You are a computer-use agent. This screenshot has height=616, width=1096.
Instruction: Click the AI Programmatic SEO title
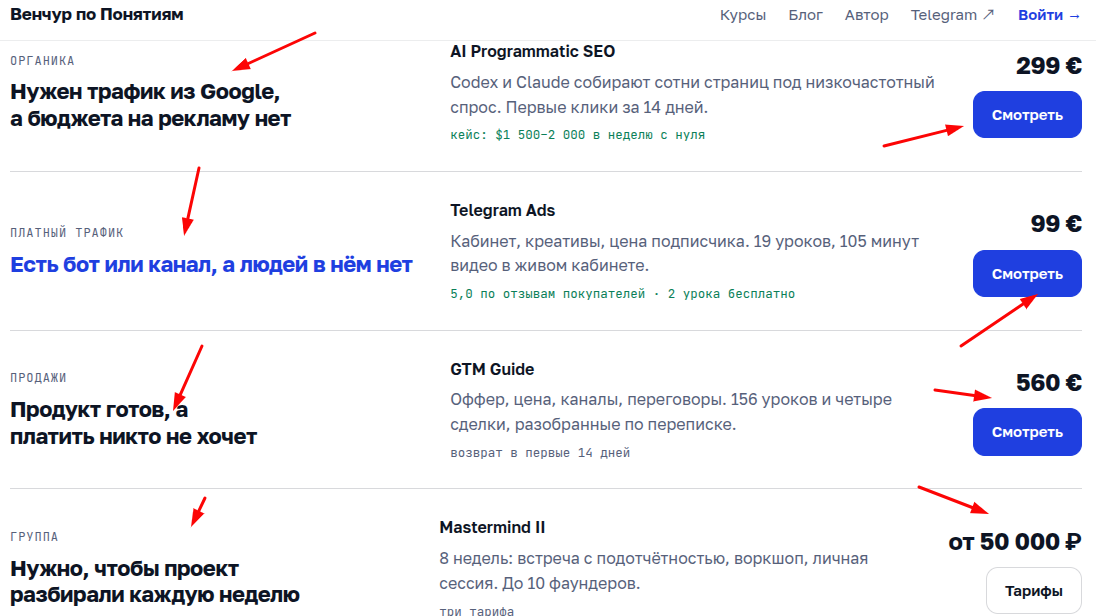[x=533, y=52]
